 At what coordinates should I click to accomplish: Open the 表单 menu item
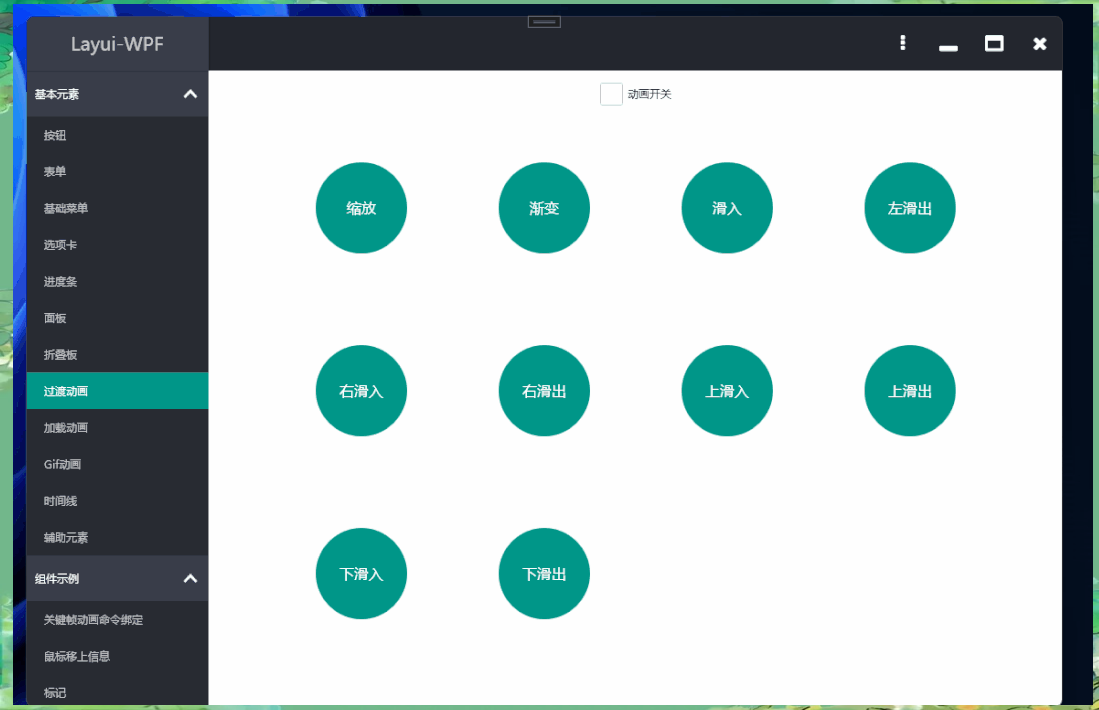tap(118, 172)
